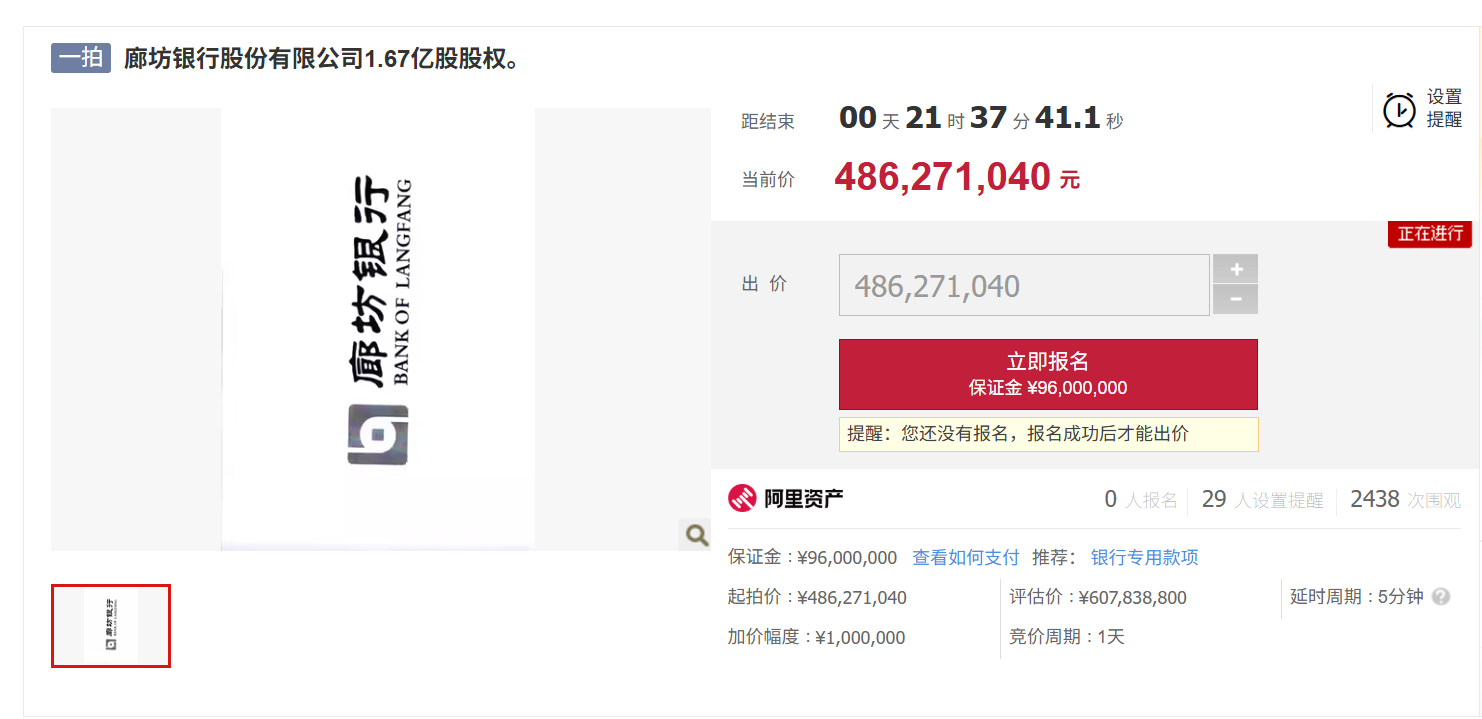Open the 查看如何支付 payment guide link
This screenshot has width=1482, height=719.
point(964,557)
